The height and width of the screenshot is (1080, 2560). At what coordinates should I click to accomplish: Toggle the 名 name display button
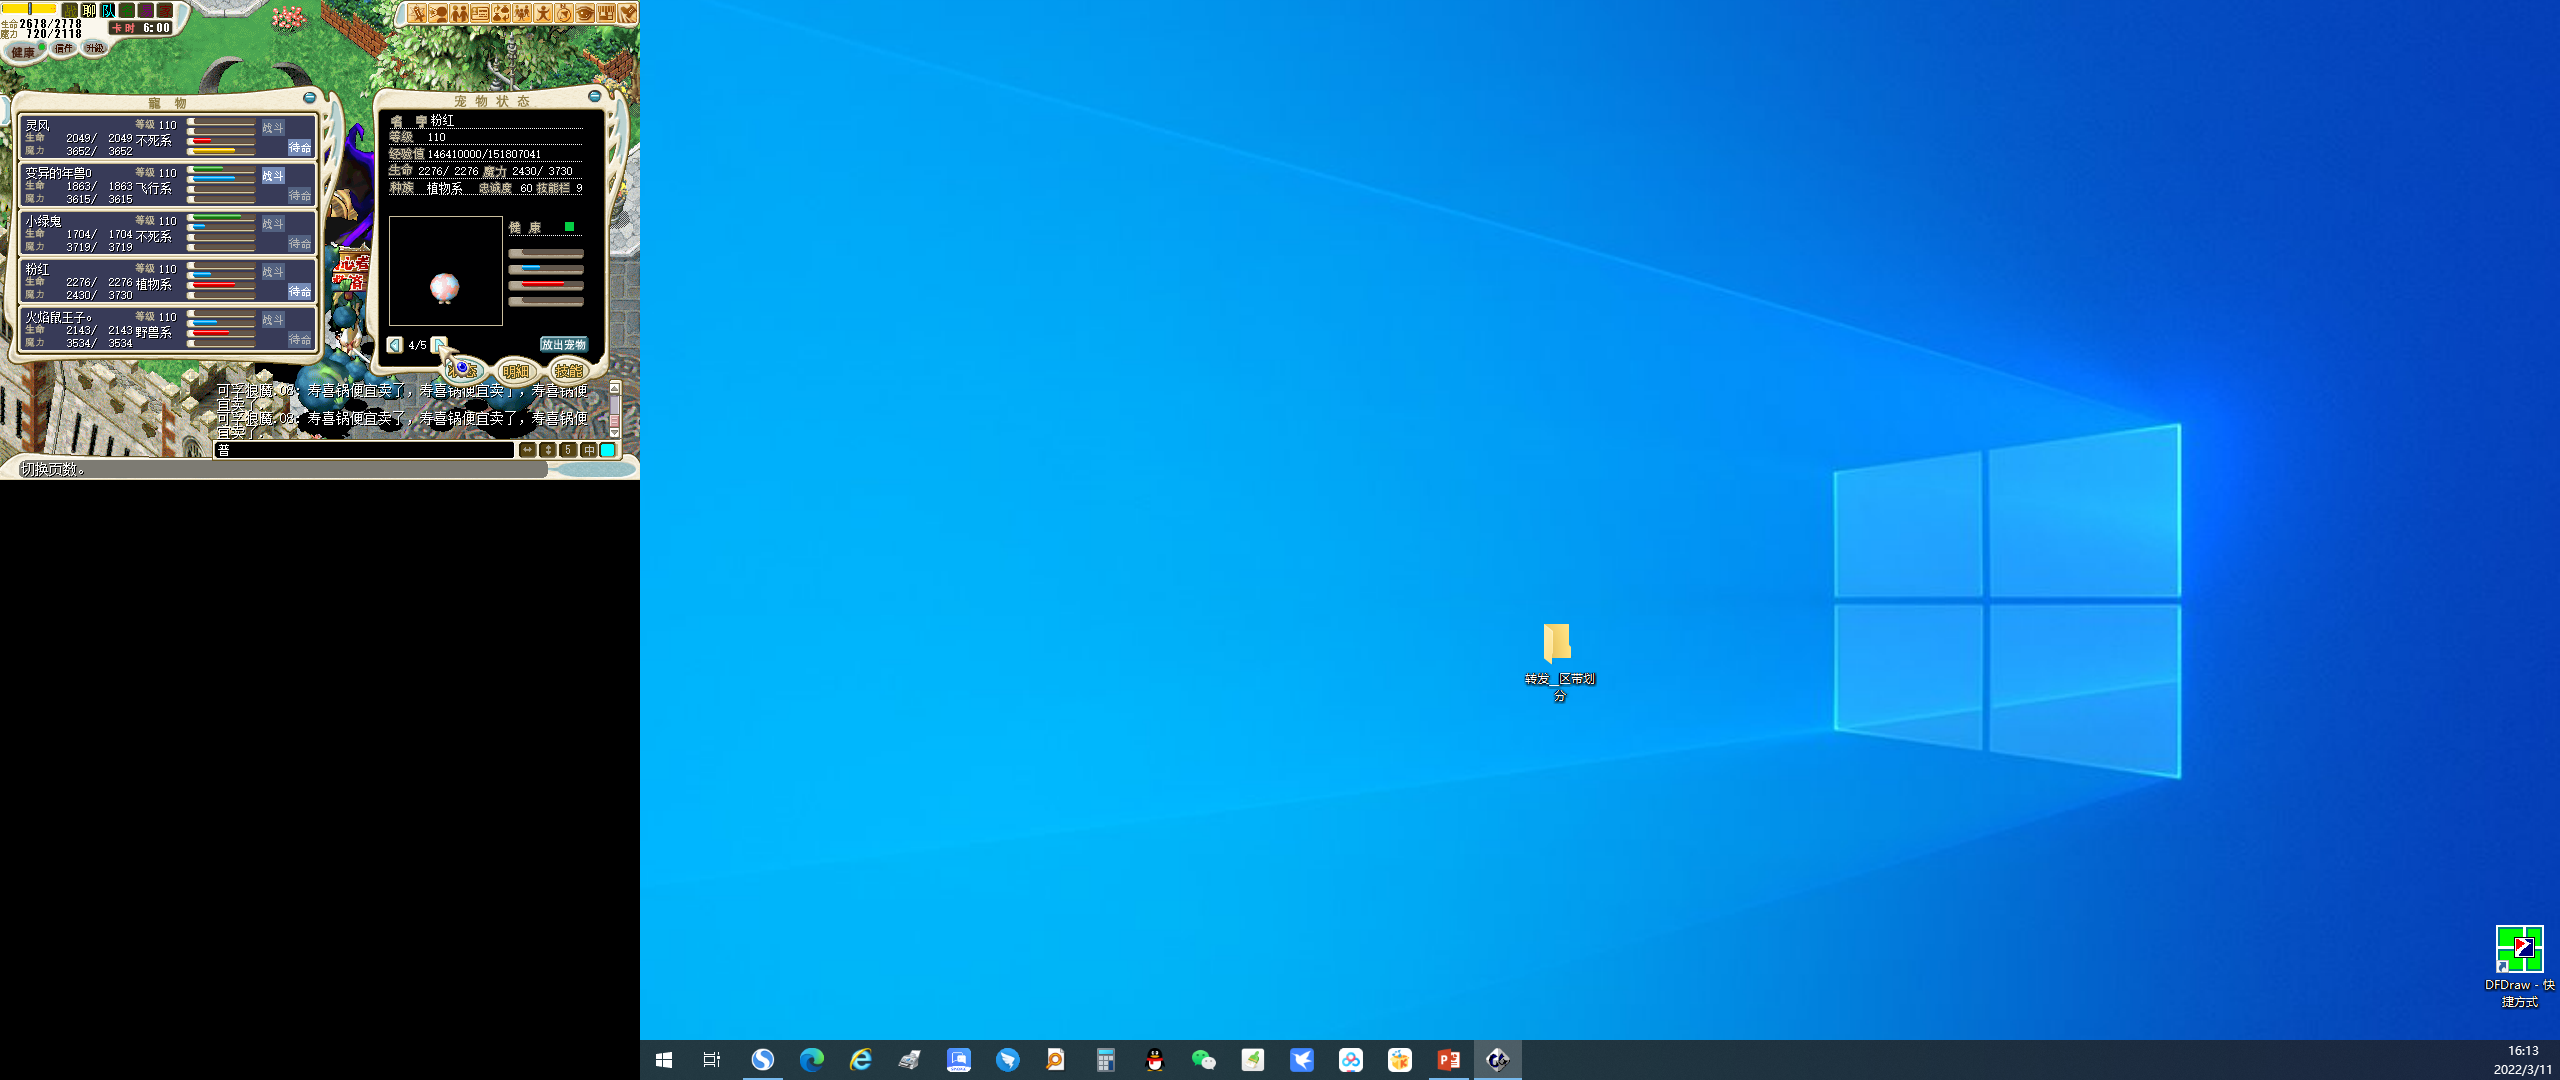pos(127,10)
